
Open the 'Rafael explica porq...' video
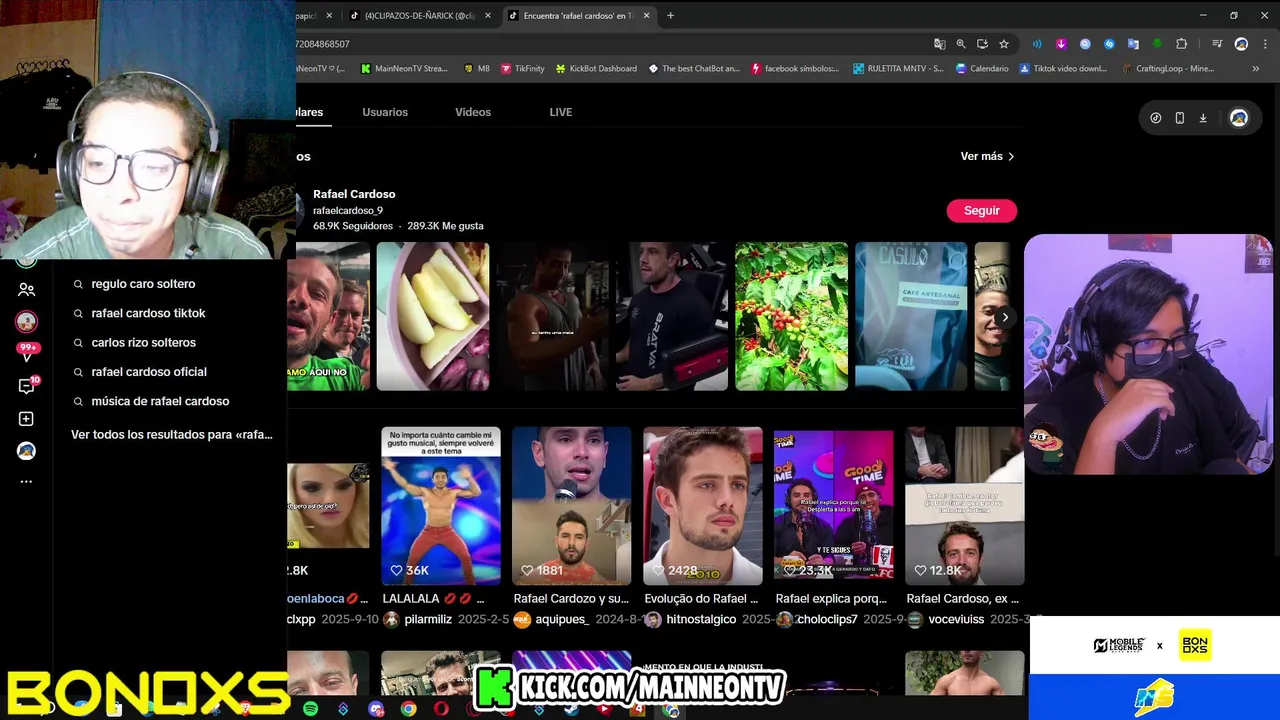tap(834, 506)
